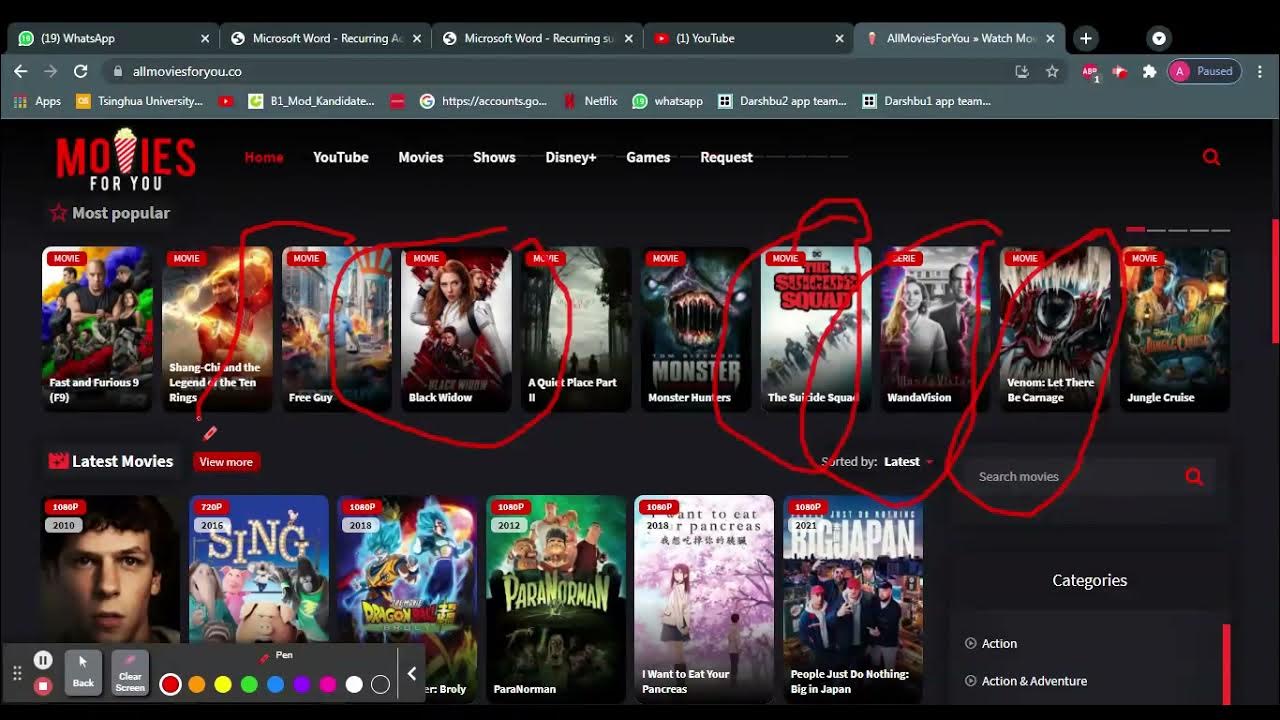Select yellow pen color

(x=223, y=684)
